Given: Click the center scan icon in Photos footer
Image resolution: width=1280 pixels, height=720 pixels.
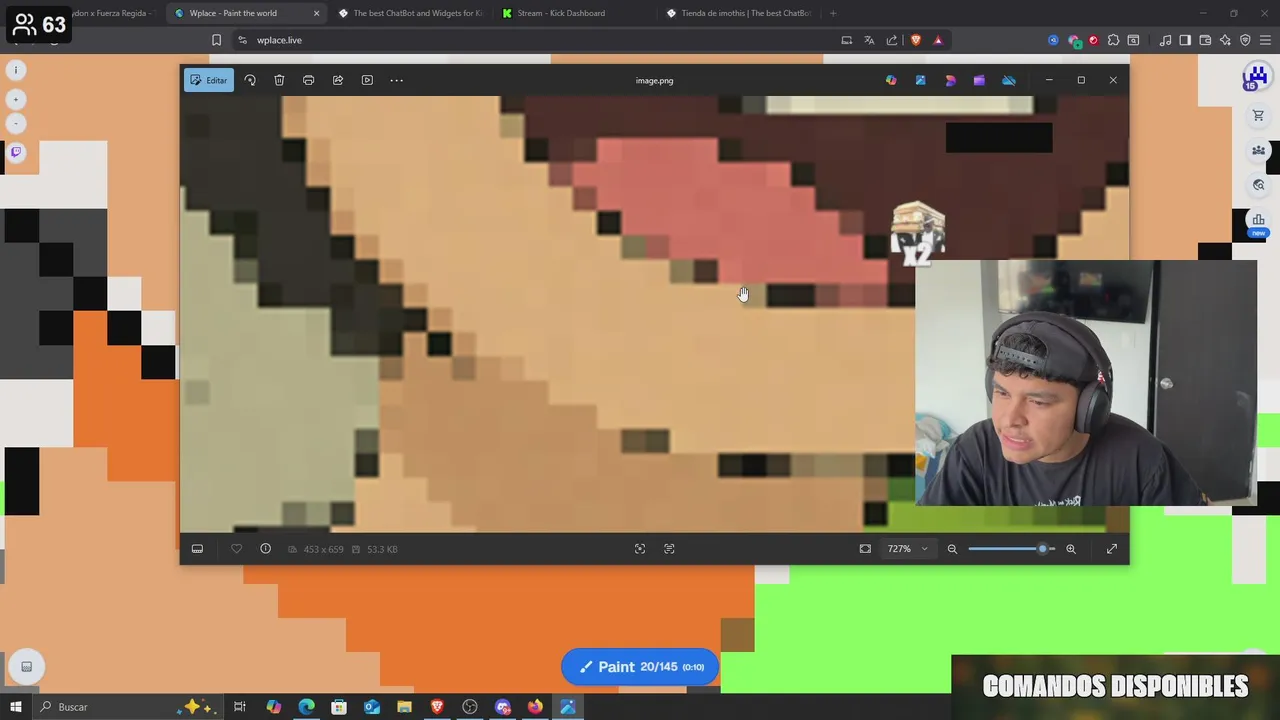Looking at the screenshot, I should (x=640, y=549).
